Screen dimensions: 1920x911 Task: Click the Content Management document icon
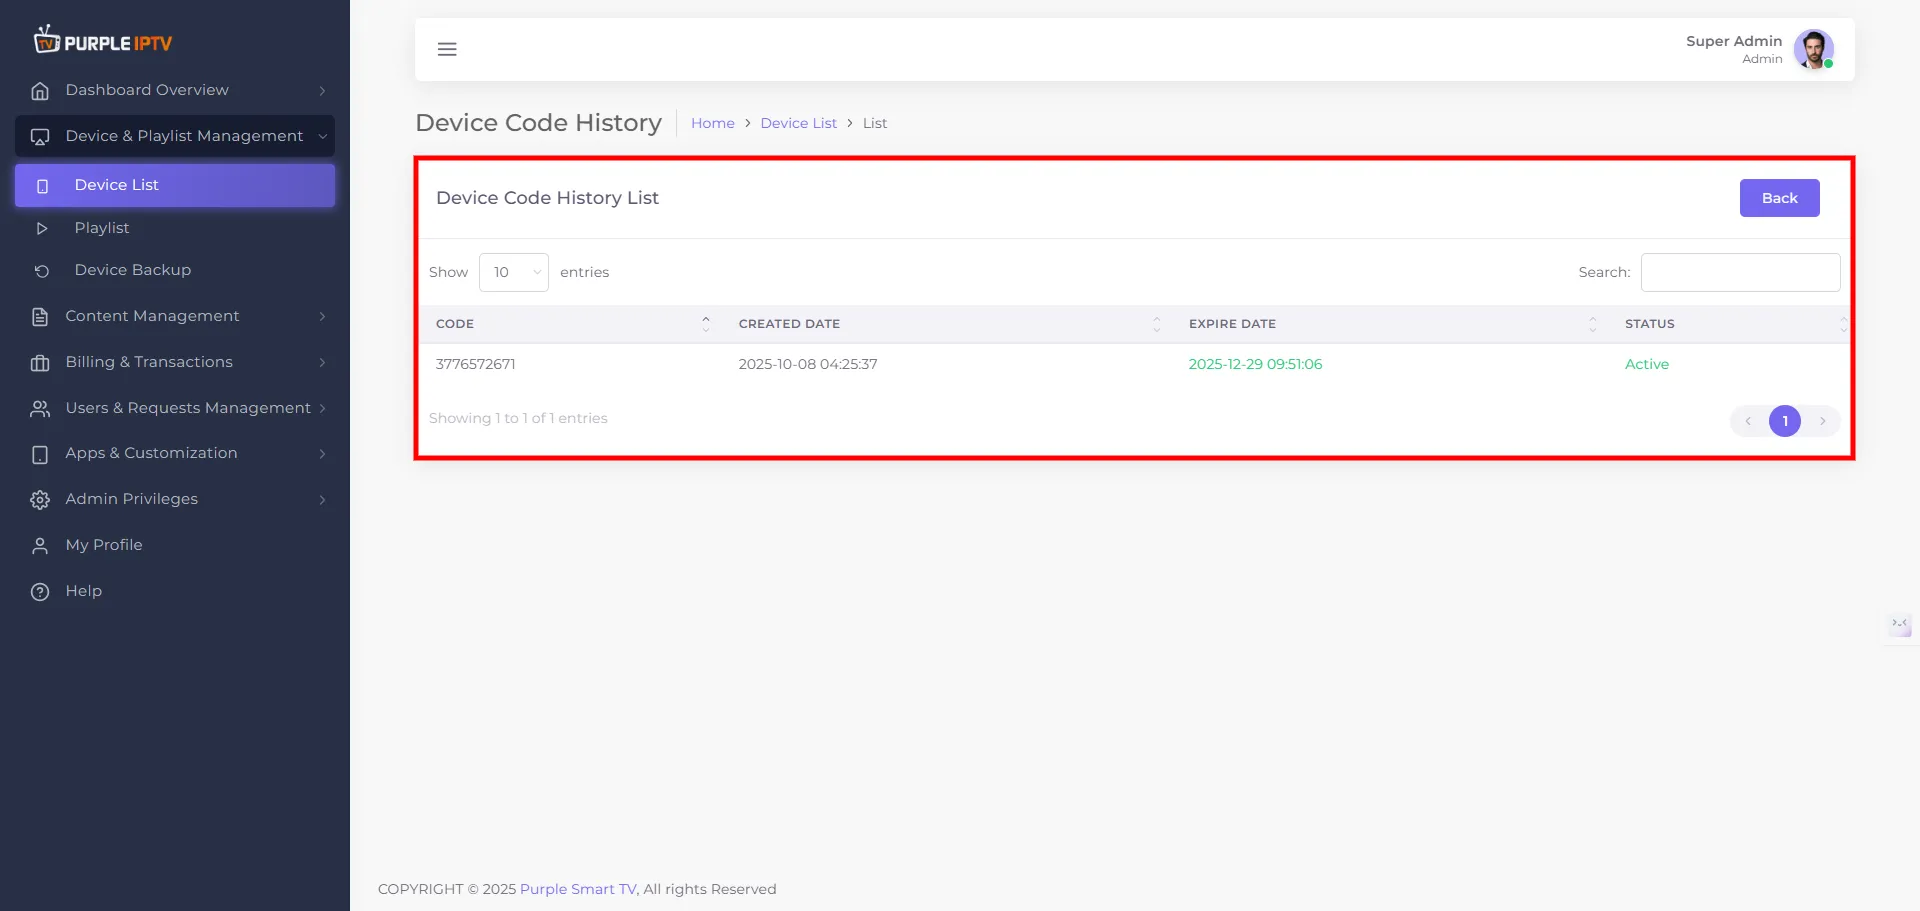(40, 317)
